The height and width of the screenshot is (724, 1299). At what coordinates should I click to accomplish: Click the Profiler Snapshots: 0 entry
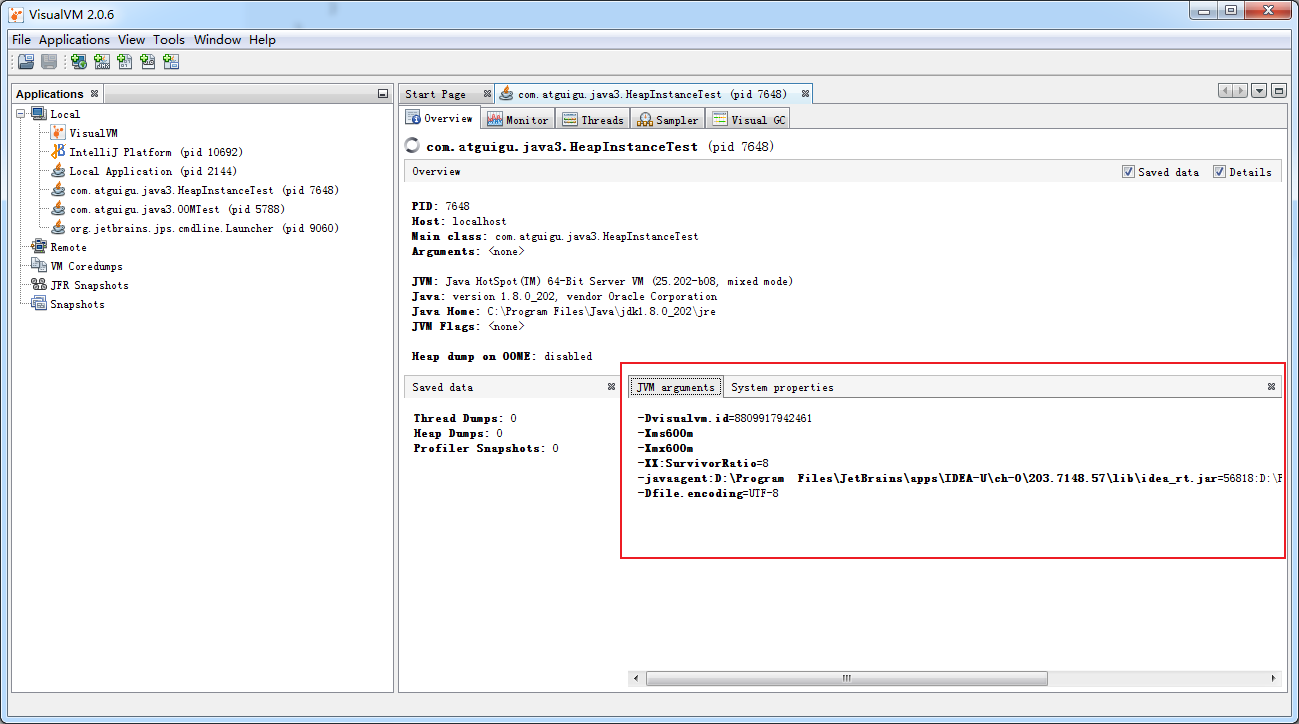[x=486, y=448]
